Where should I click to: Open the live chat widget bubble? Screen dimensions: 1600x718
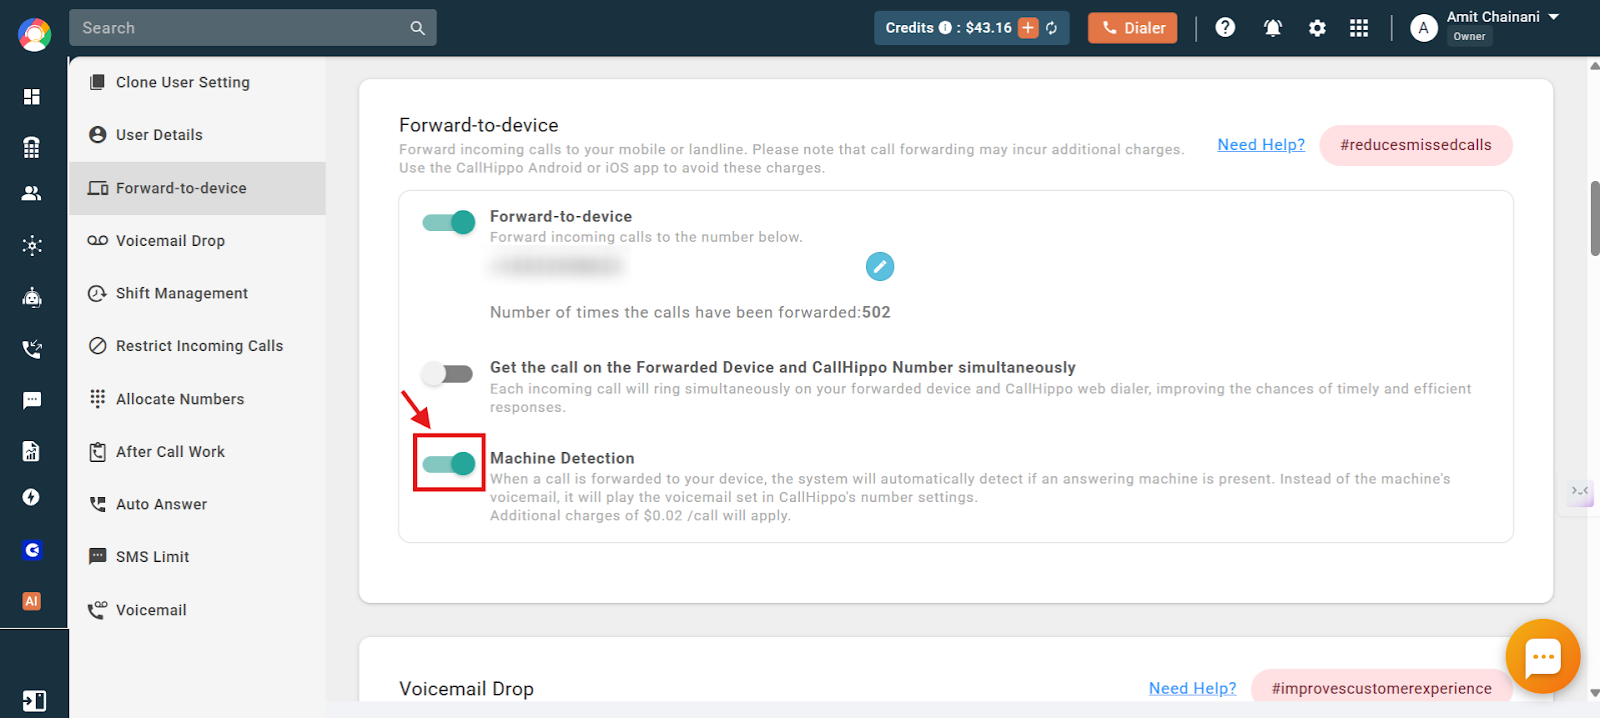[1542, 657]
